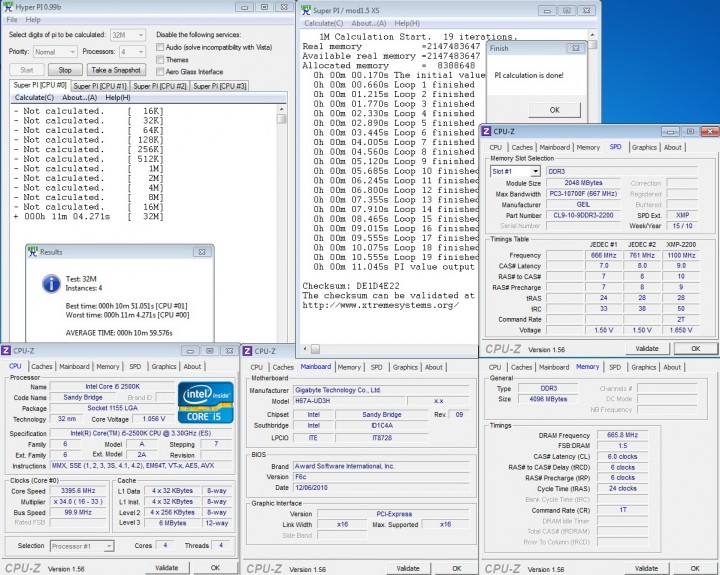The image size is (720, 575).
Task: Click Hyper PI results vertical scrollbar thumb
Action: tap(281, 119)
